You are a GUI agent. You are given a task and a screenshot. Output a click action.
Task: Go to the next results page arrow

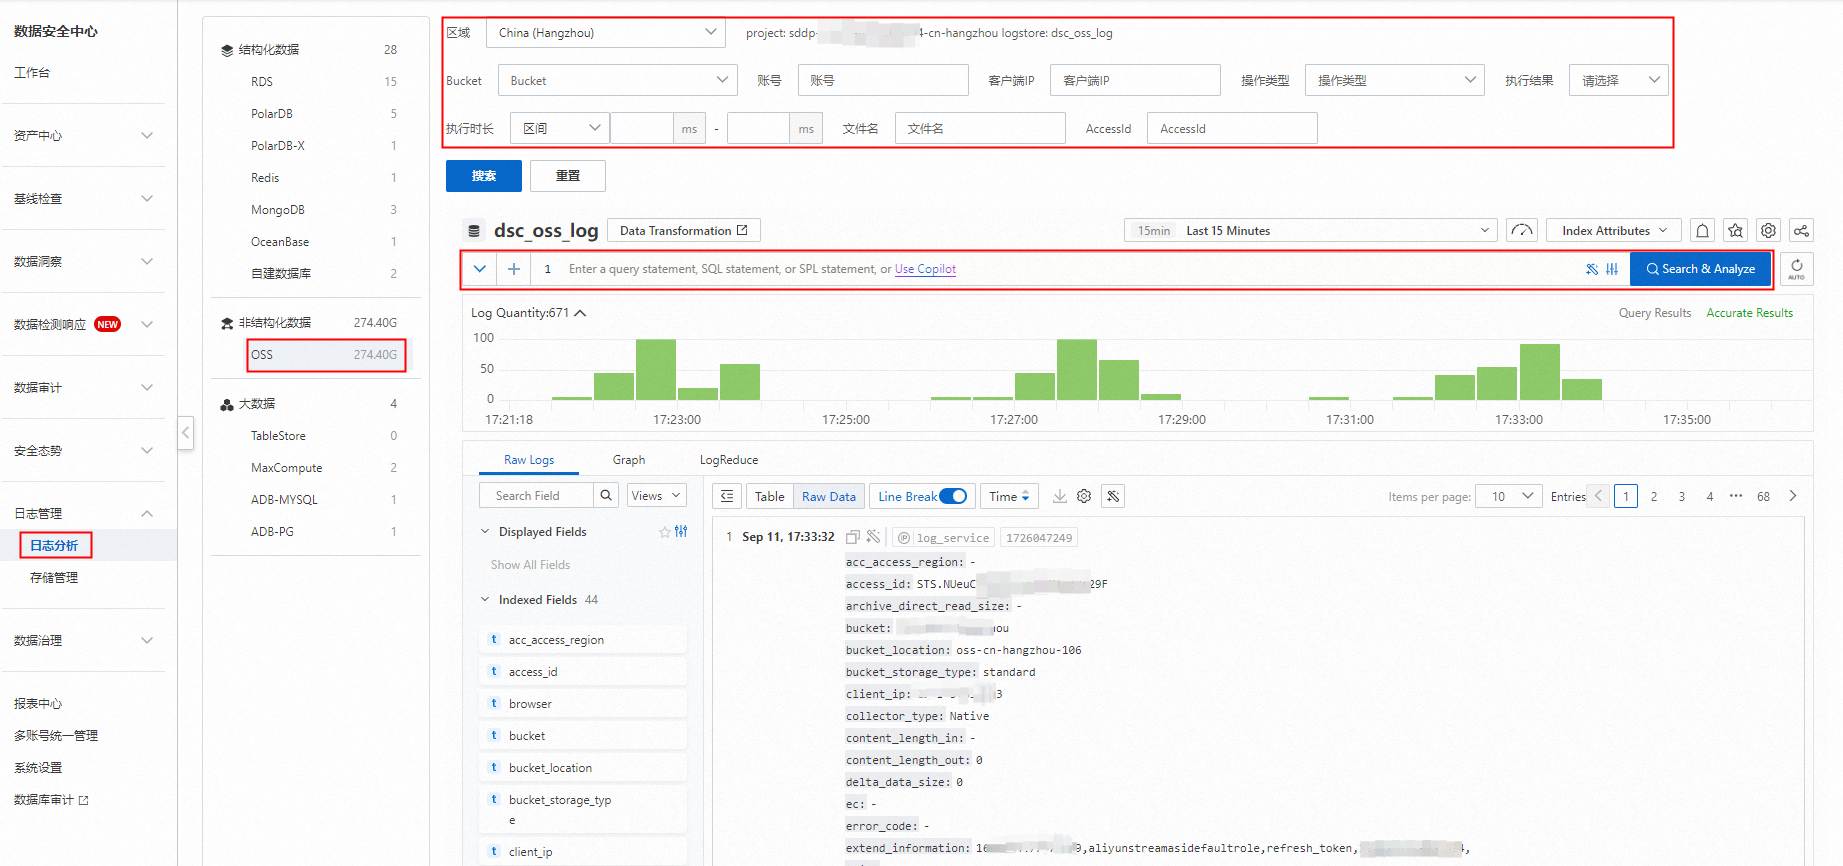click(1793, 496)
